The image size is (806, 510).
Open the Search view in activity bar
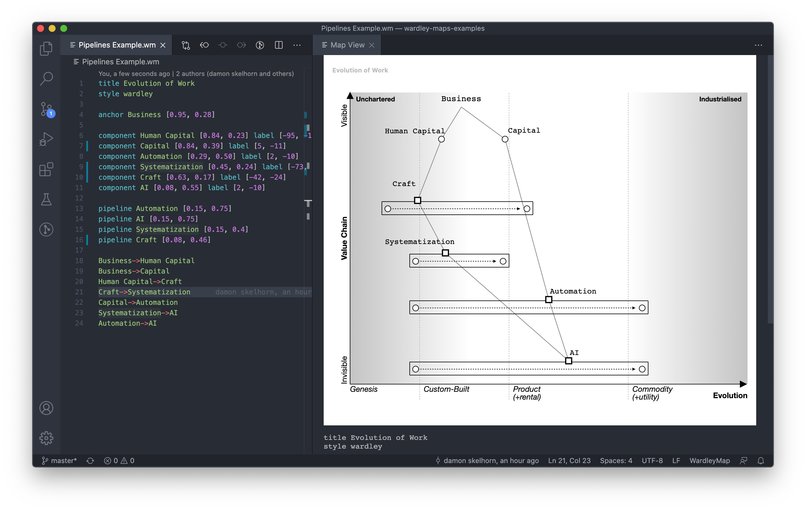(46, 79)
